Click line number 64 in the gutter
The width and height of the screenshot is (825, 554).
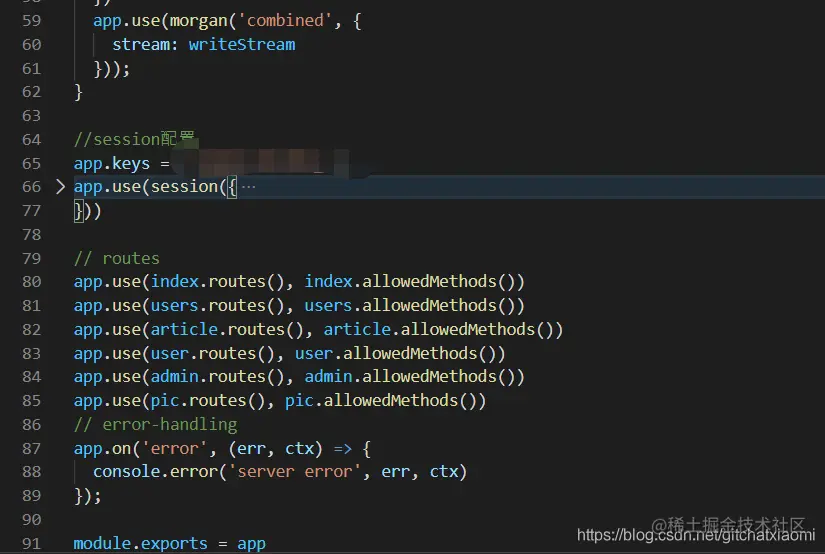click(x=32, y=139)
